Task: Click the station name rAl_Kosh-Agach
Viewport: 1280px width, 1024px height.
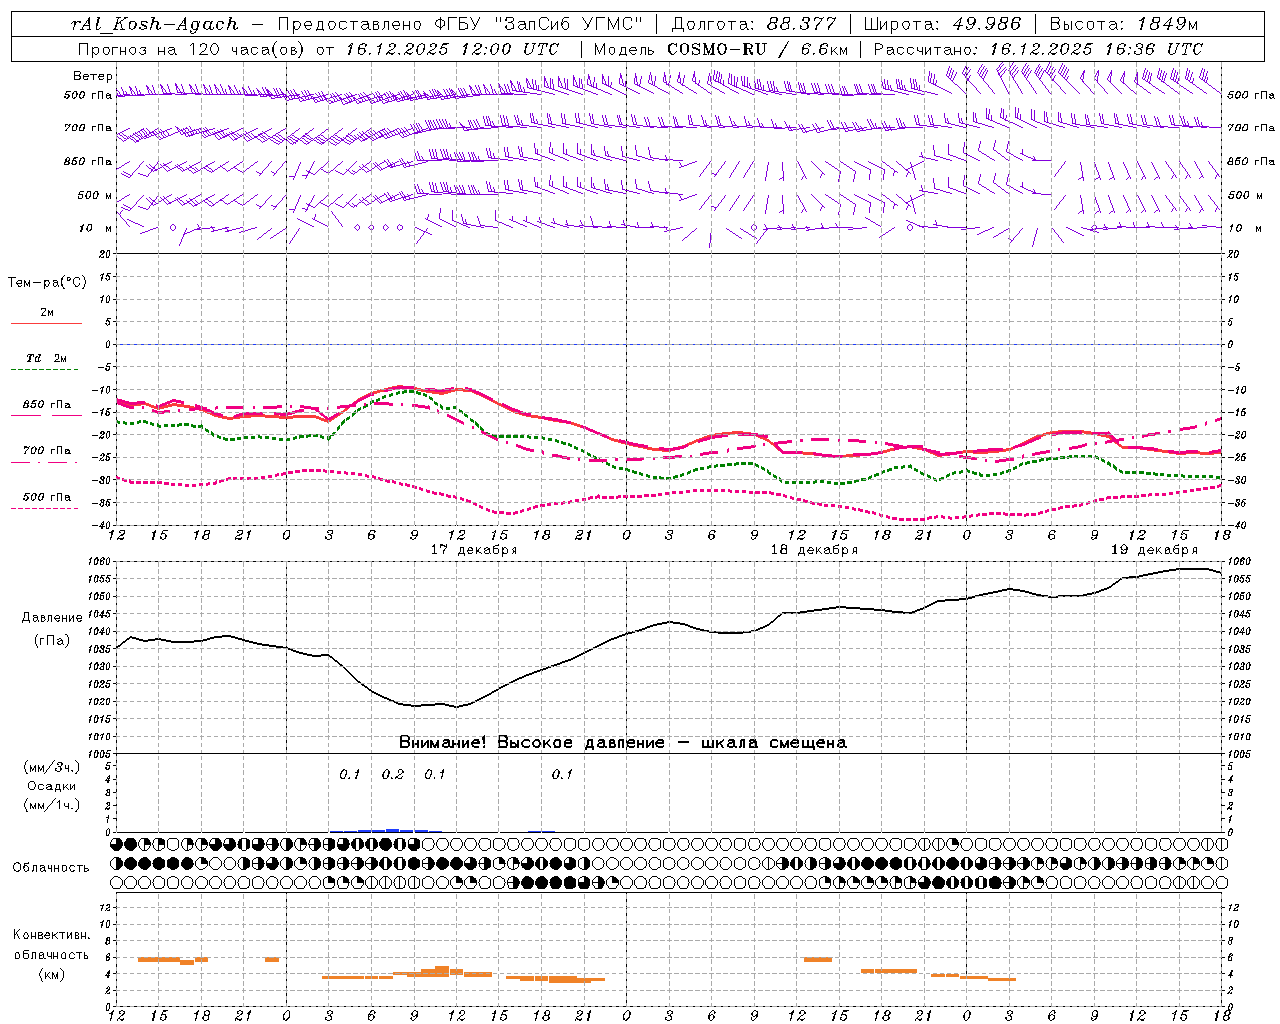Action: pos(155,24)
